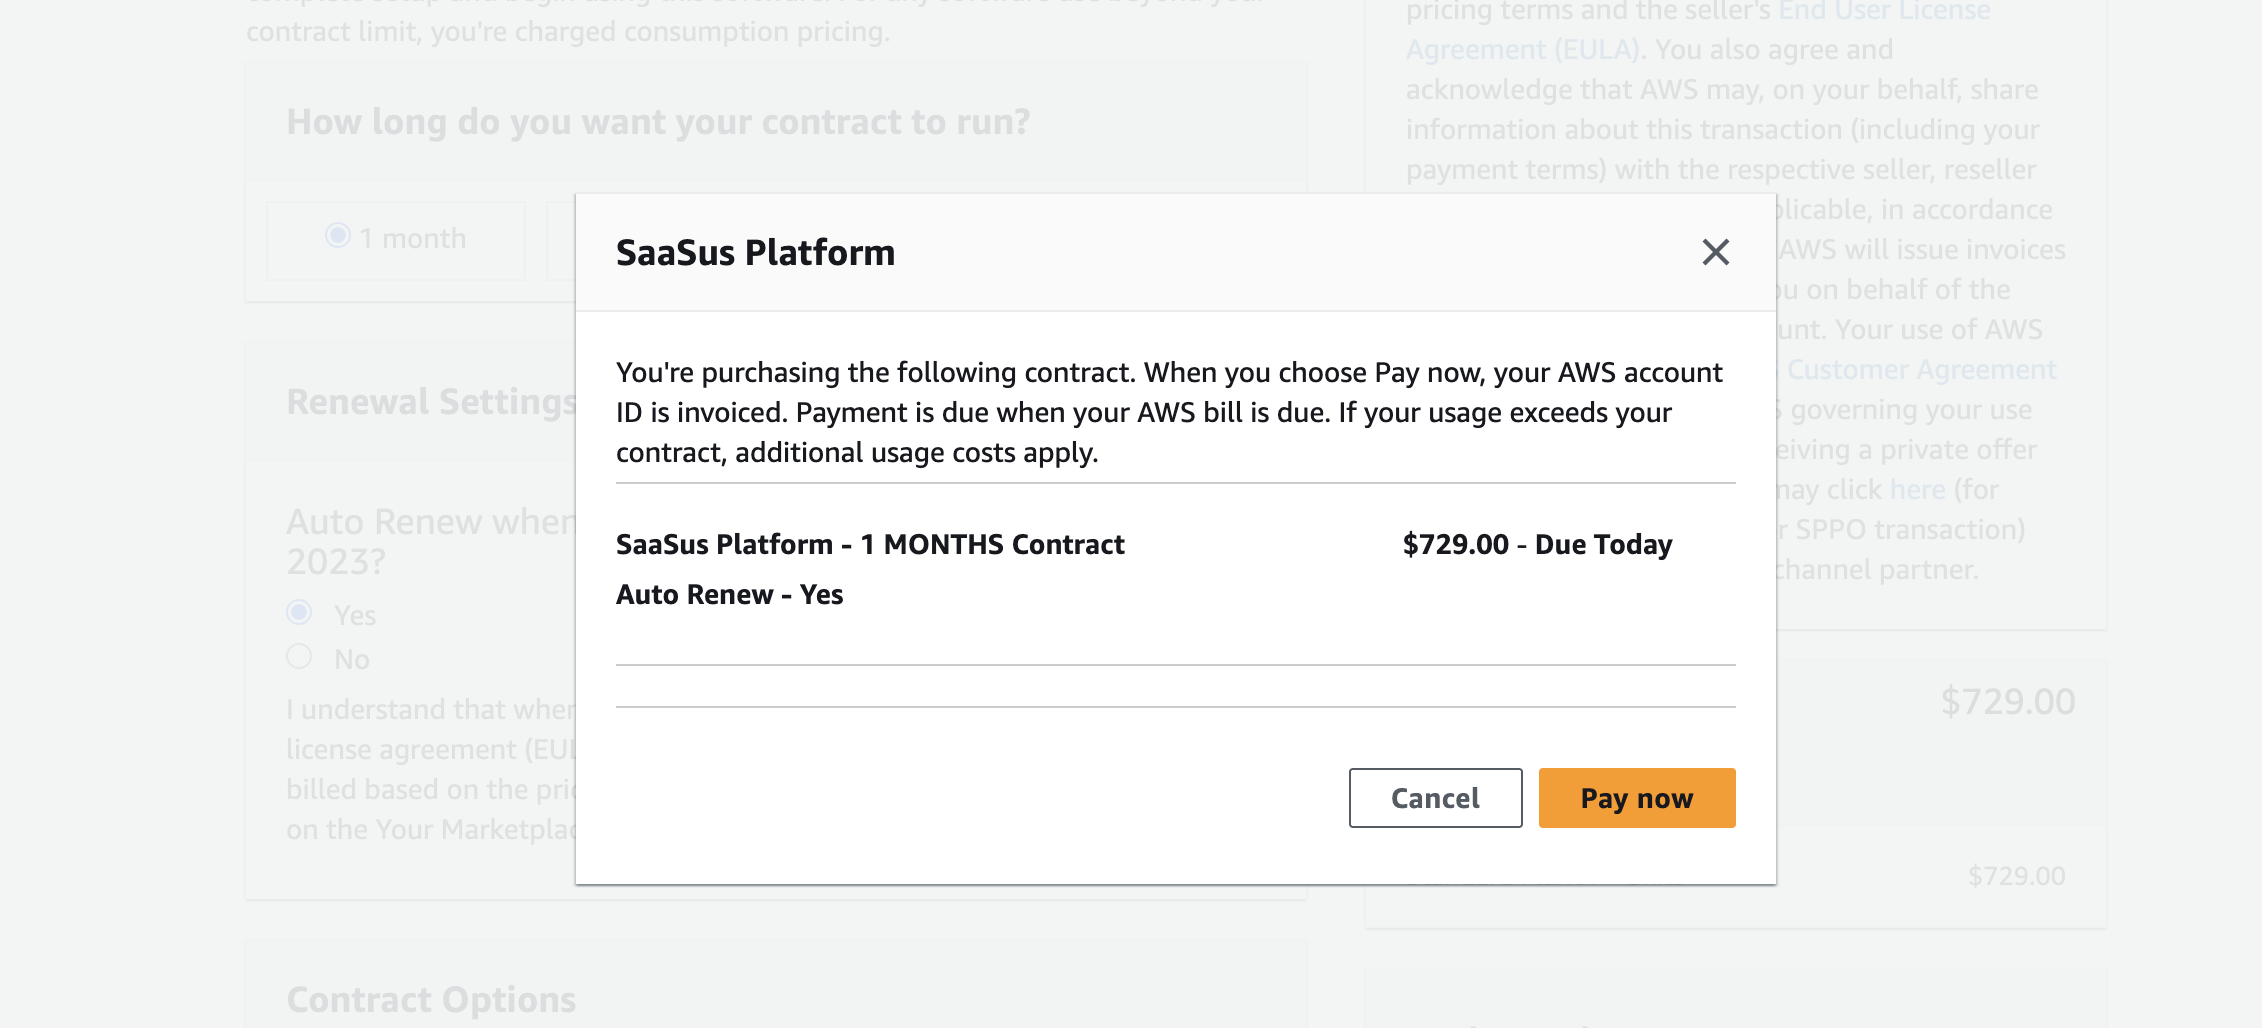Click the small grey $729.00 subtotal

(2016, 877)
